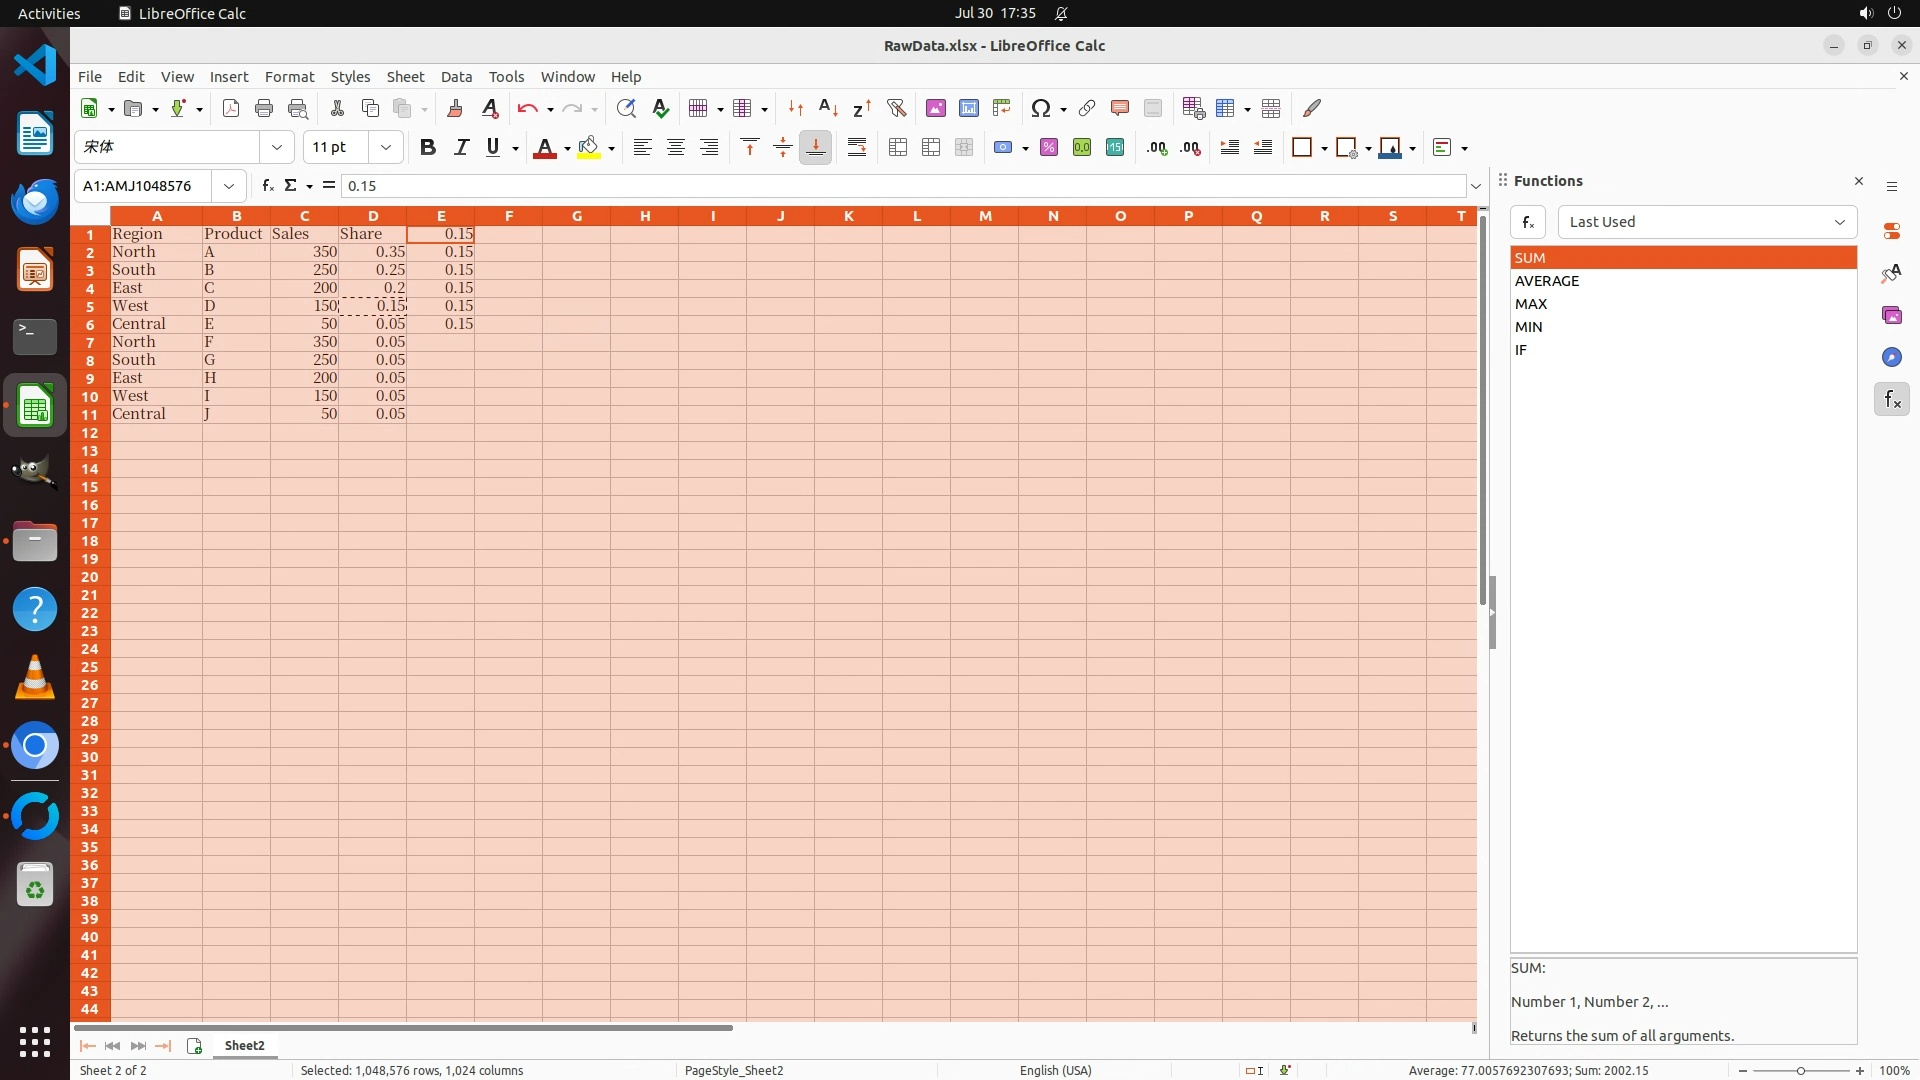
Task: Open the Last Used function category dropdown
Action: pos(1706,222)
